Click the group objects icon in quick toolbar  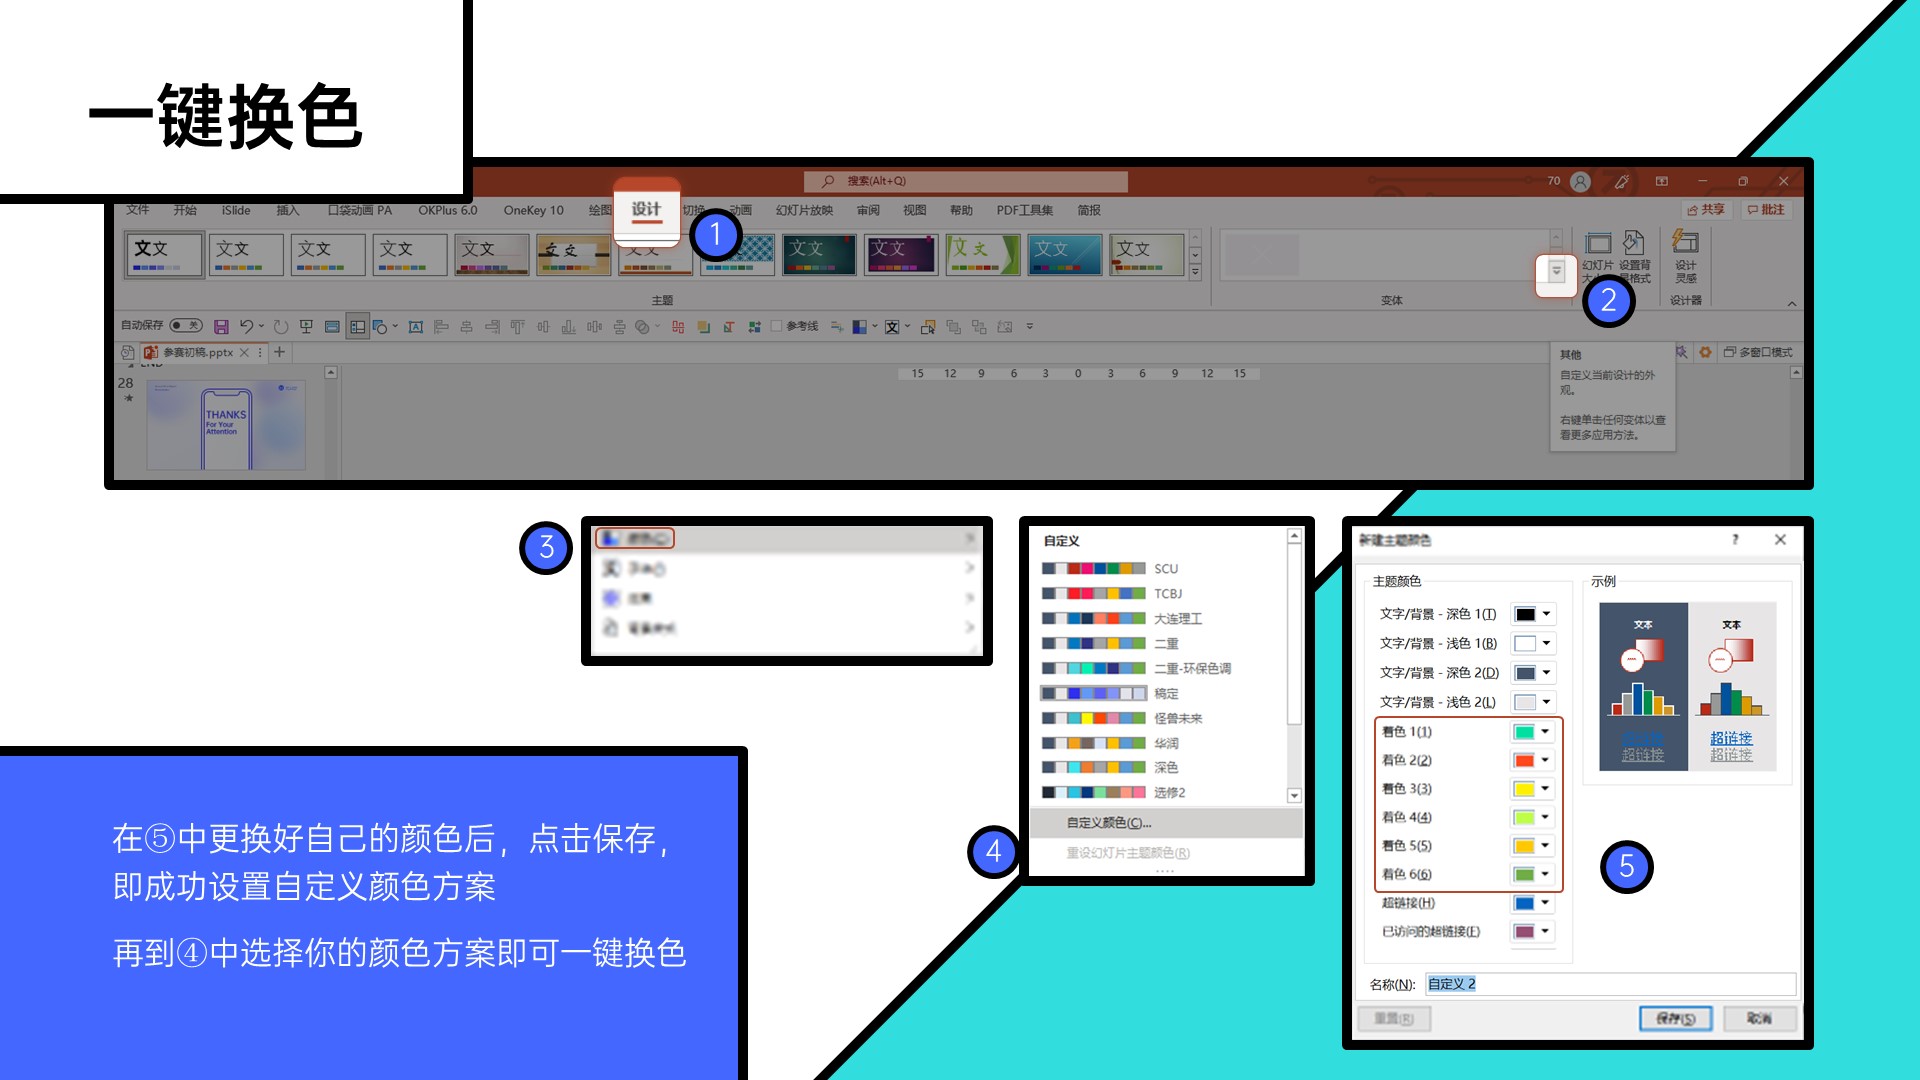tap(979, 327)
